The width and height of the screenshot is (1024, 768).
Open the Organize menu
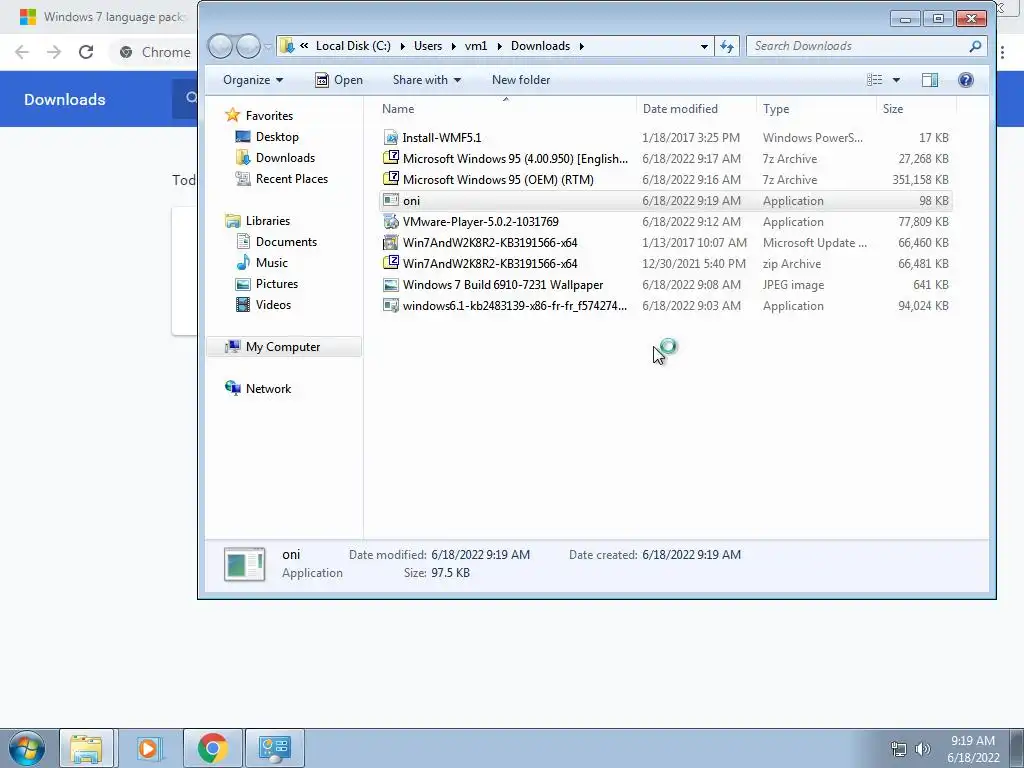[x=253, y=80]
